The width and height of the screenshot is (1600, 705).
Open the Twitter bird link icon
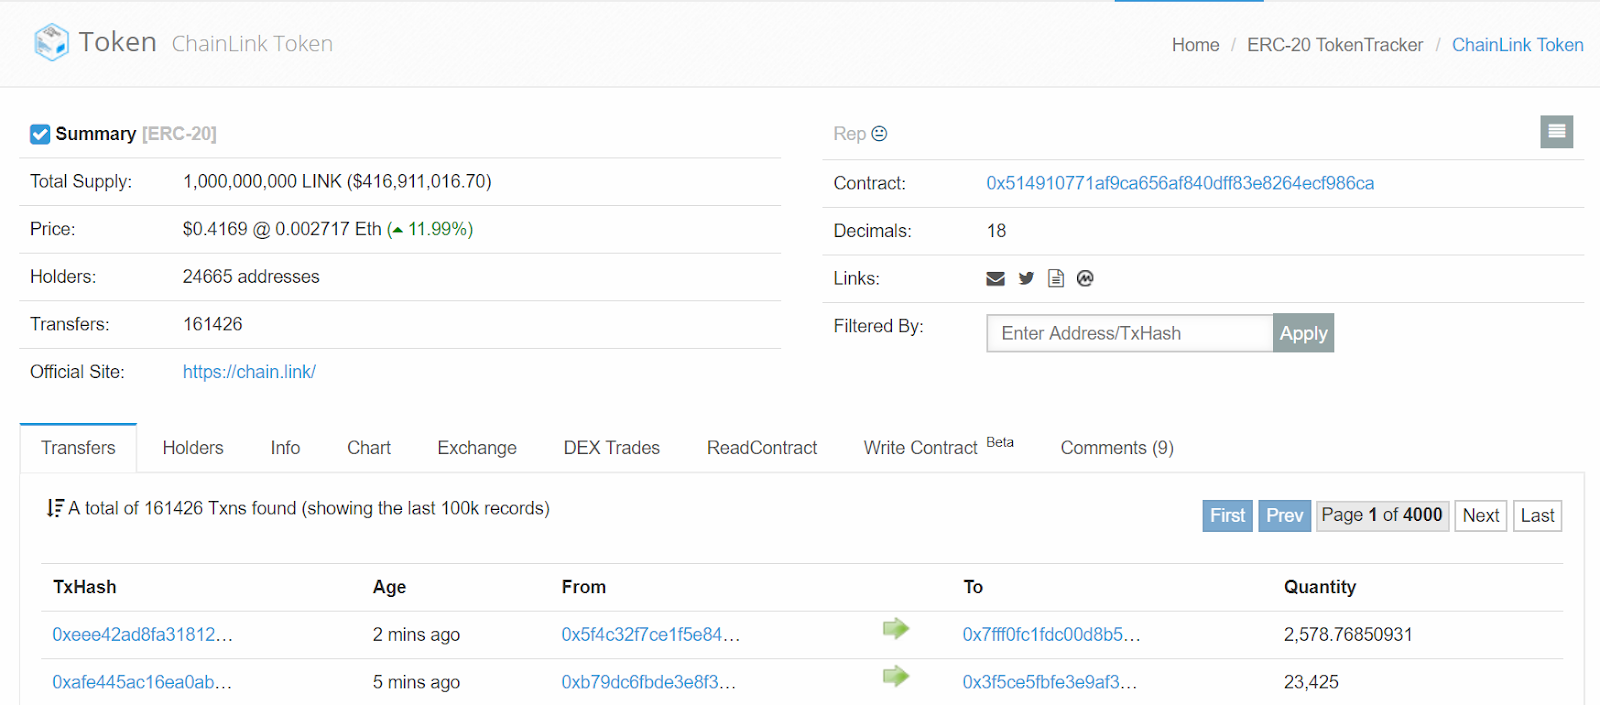1026,278
